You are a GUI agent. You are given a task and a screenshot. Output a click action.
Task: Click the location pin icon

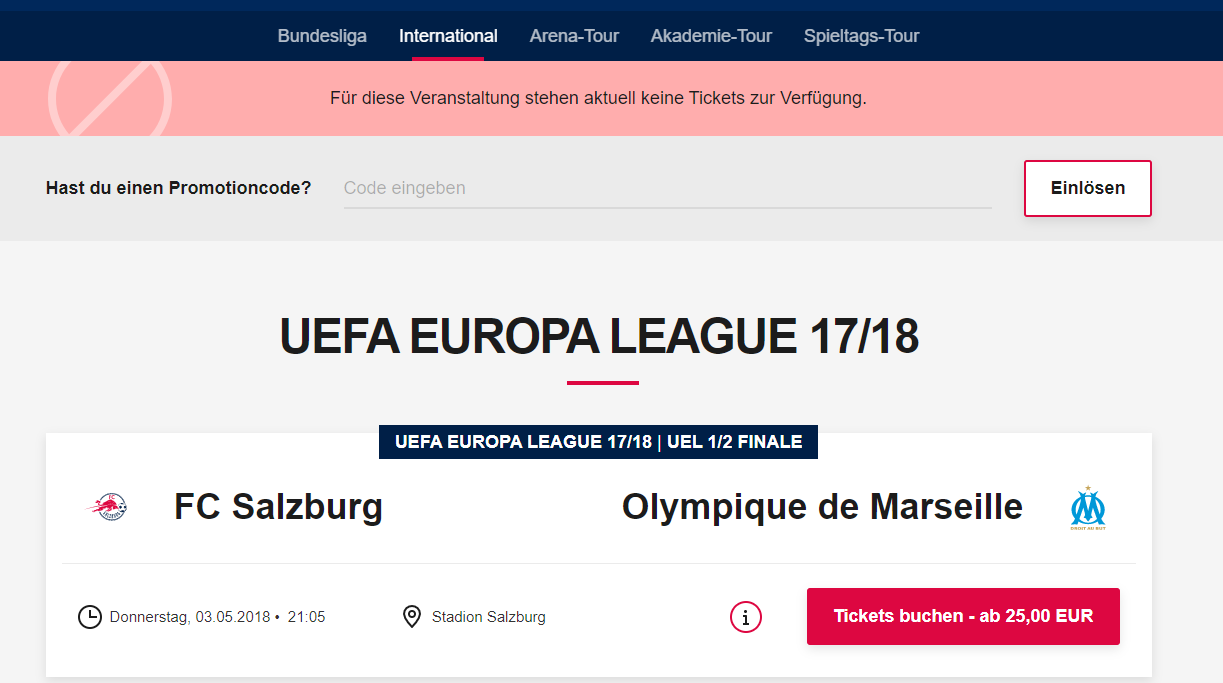[x=411, y=617]
